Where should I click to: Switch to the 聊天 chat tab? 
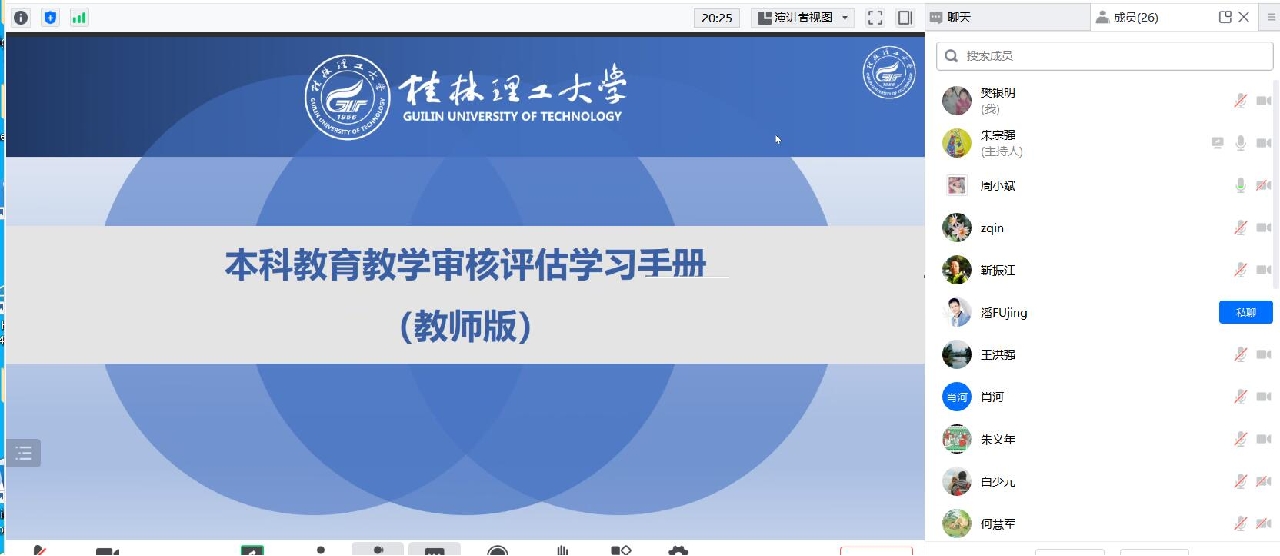tap(1007, 17)
